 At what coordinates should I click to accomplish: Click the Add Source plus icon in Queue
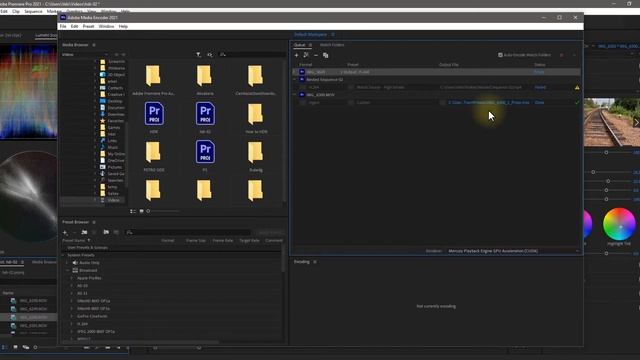[296, 55]
